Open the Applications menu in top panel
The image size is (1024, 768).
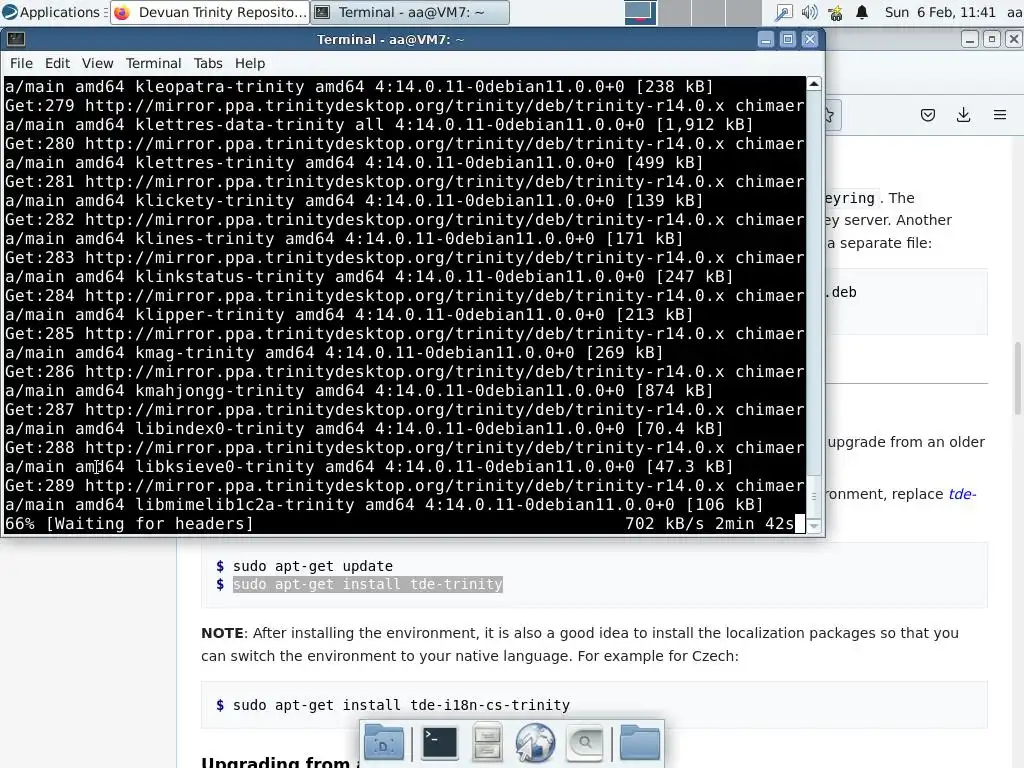(52, 12)
